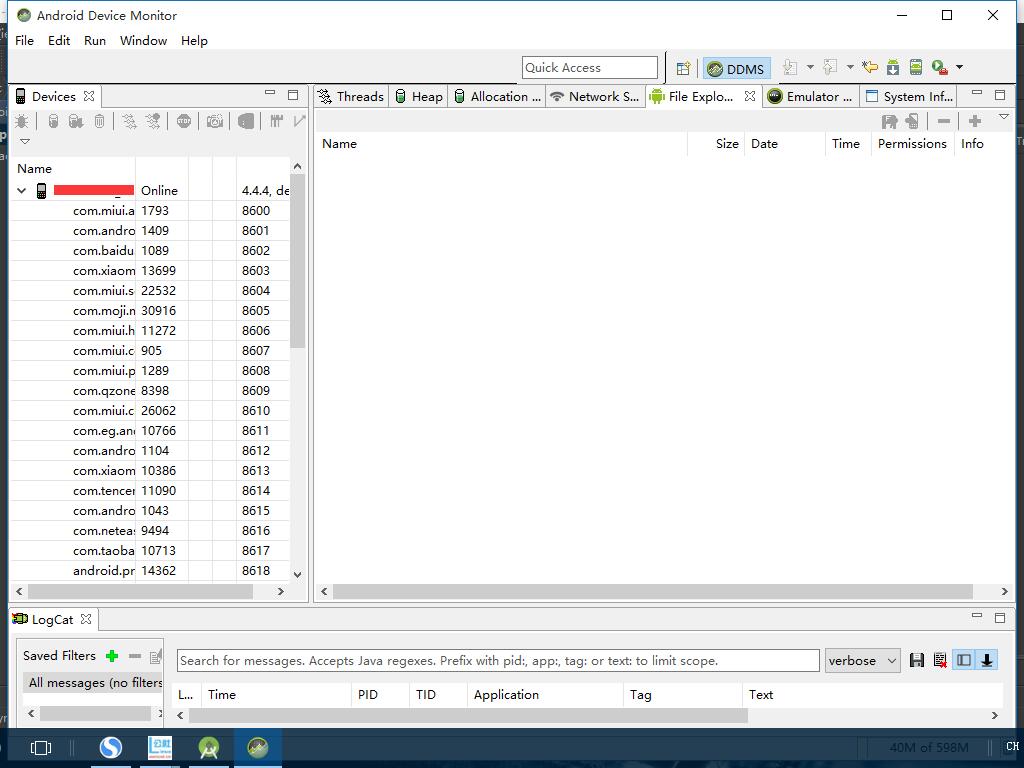This screenshot has width=1024, height=768.
Task: Click the Push file onto device icon
Action: pyautogui.click(x=912, y=121)
